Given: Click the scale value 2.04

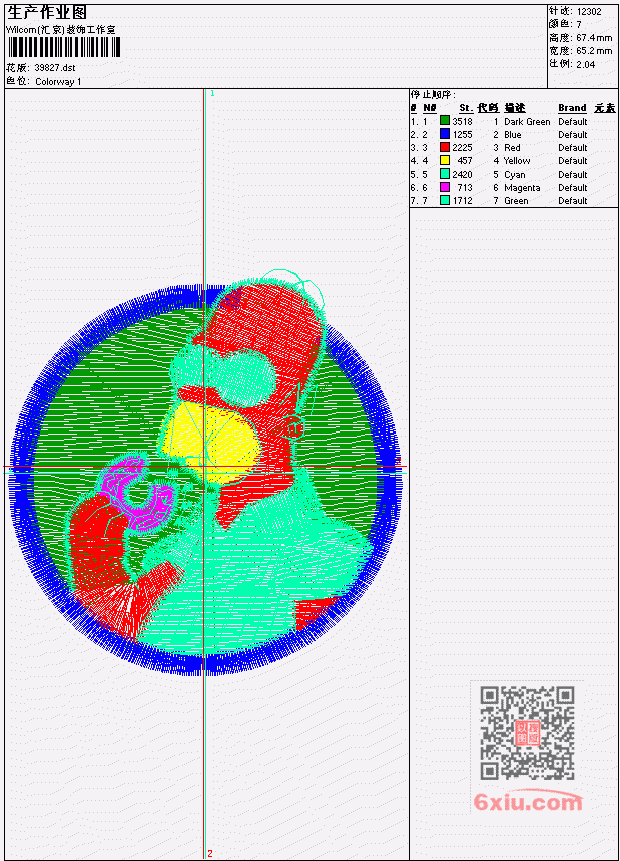Looking at the screenshot, I should [x=586, y=64].
